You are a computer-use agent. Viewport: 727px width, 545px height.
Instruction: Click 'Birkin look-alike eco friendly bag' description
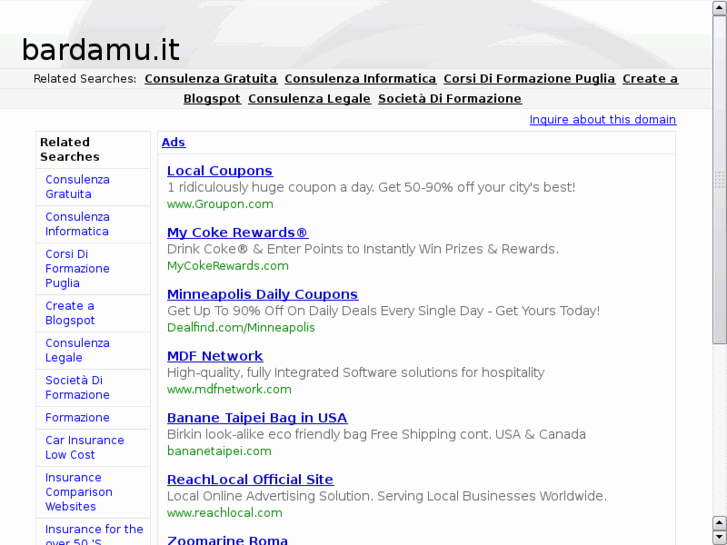point(376,434)
